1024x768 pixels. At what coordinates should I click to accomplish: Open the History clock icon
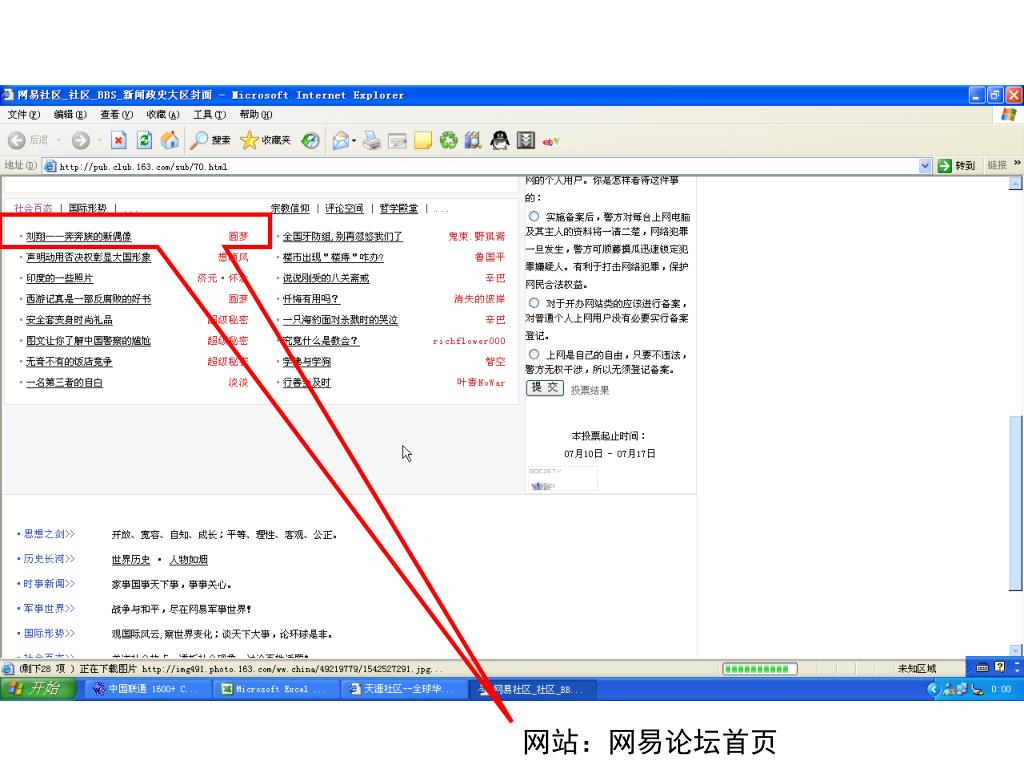(x=310, y=140)
